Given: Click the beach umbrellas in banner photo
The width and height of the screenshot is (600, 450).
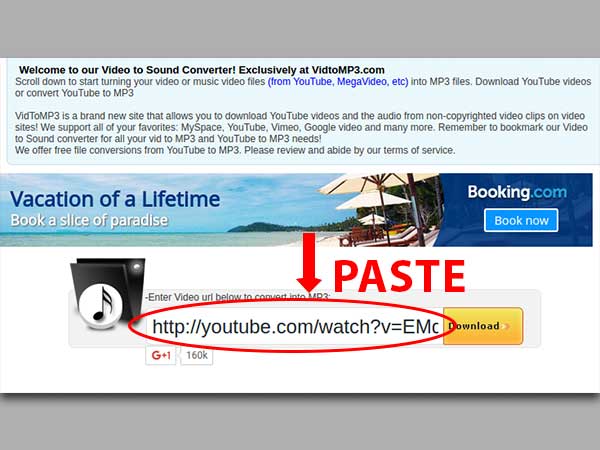Looking at the screenshot, I should pyautogui.click(x=380, y=200).
